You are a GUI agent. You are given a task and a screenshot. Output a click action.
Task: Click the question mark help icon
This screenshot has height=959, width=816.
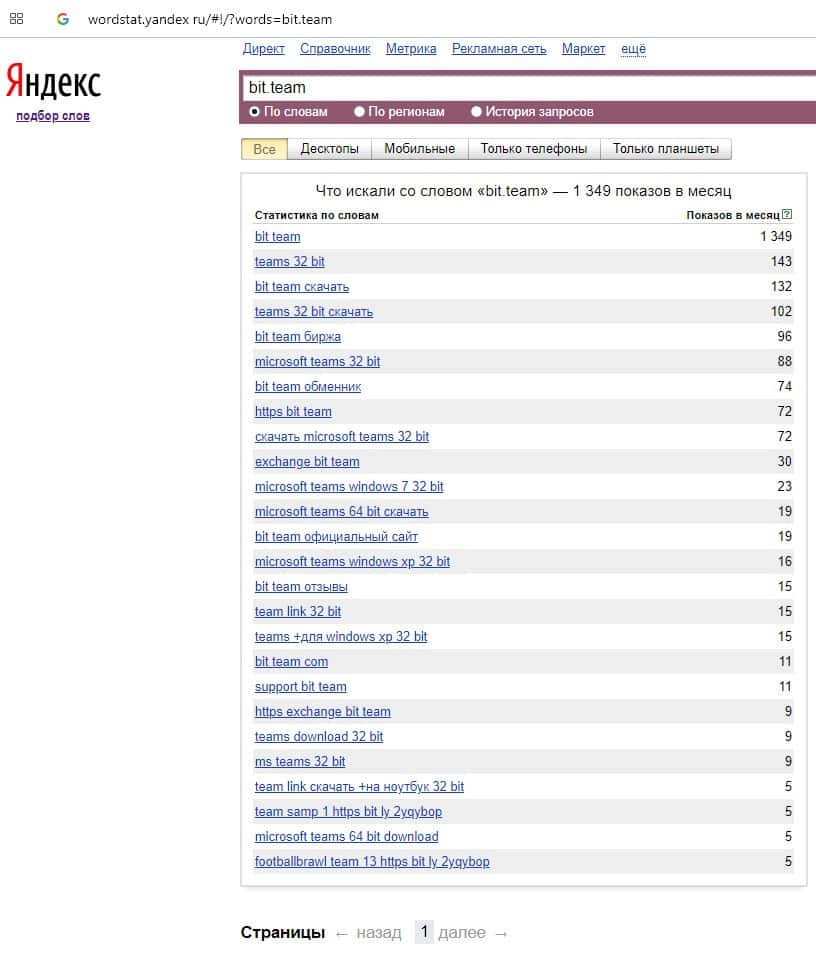(x=787, y=214)
